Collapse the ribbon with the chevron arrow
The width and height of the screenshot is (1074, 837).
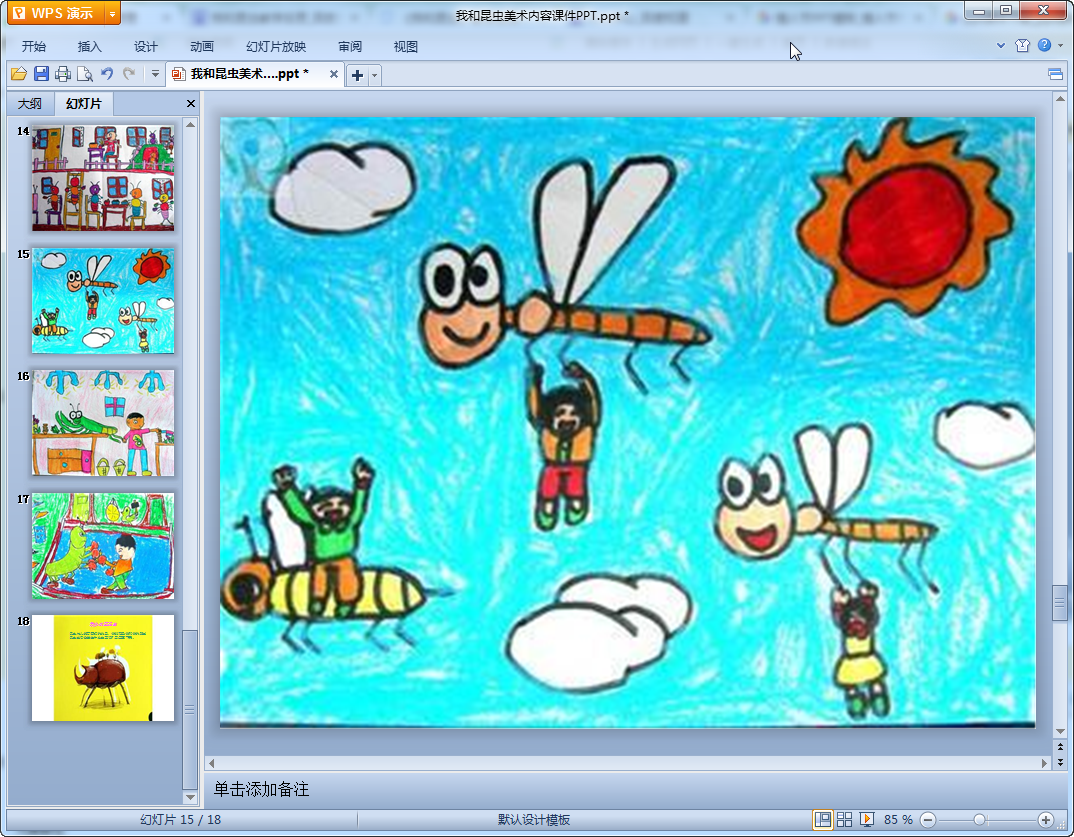1001,46
